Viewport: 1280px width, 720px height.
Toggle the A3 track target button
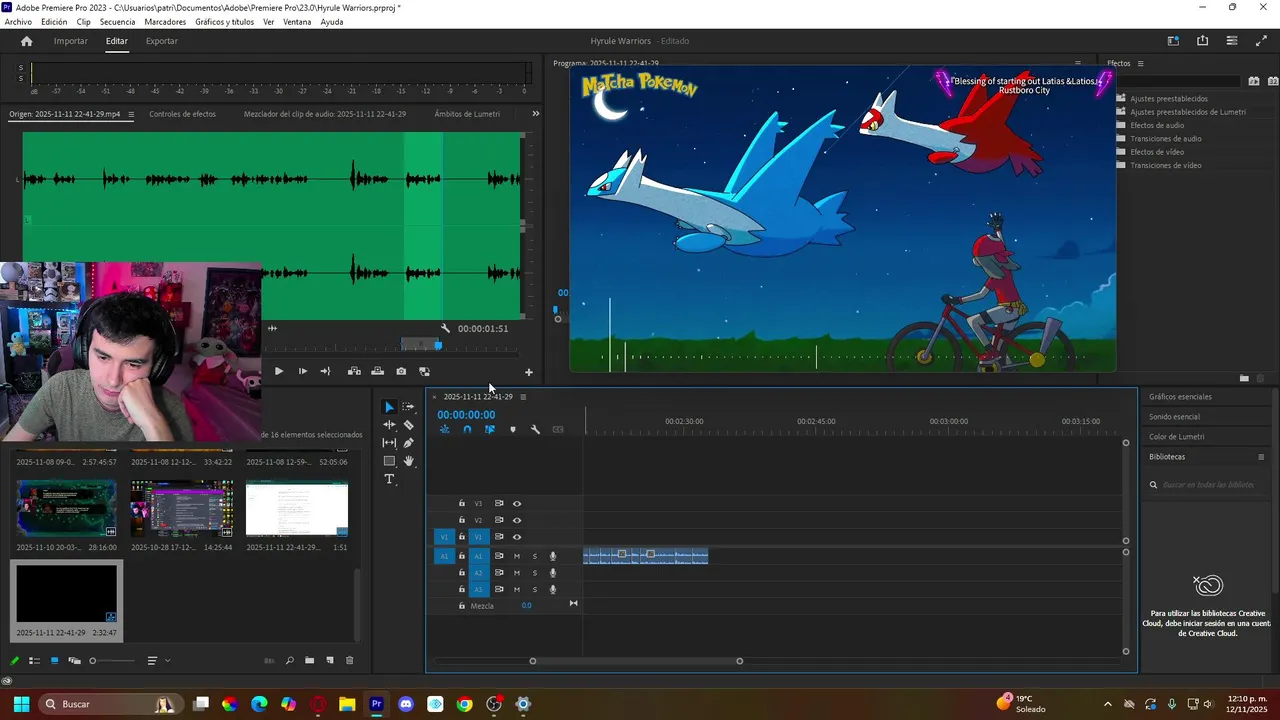pos(478,590)
